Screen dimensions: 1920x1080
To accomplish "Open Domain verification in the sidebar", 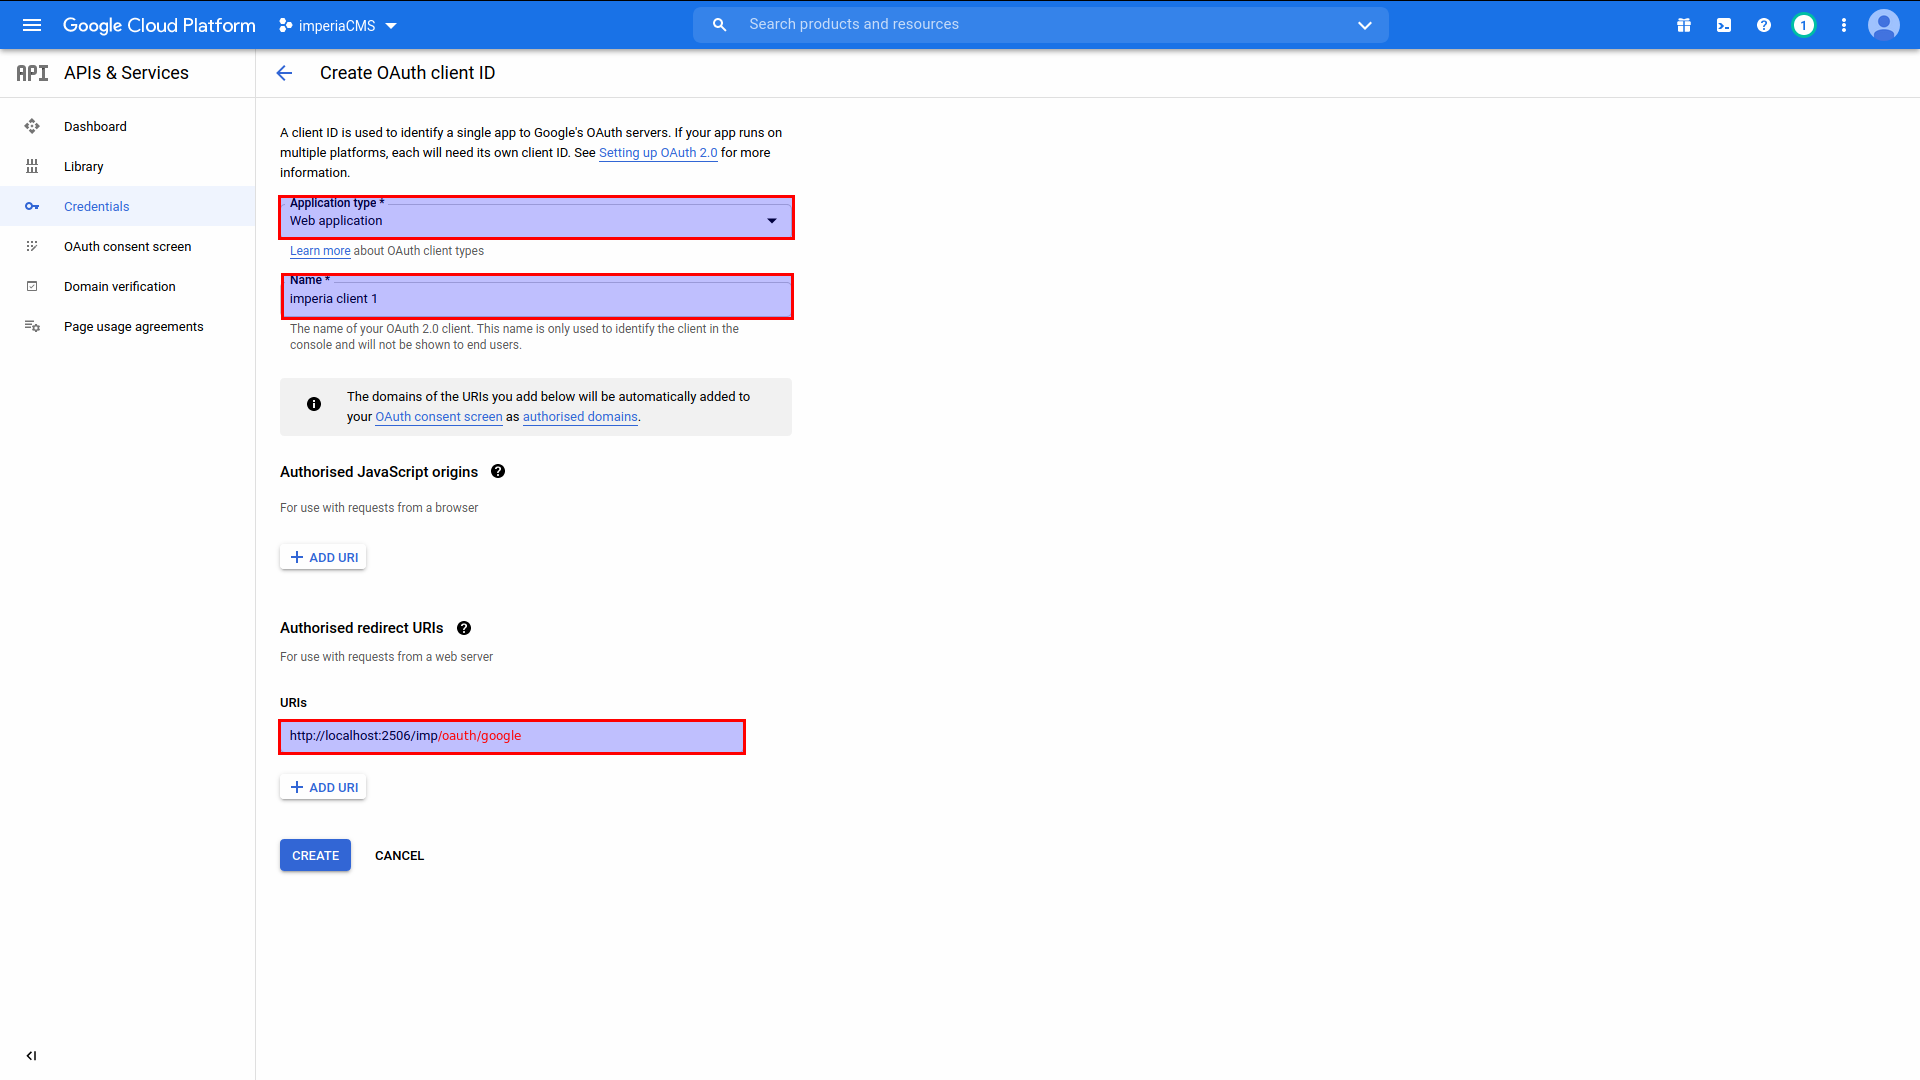I will coord(128,286).
